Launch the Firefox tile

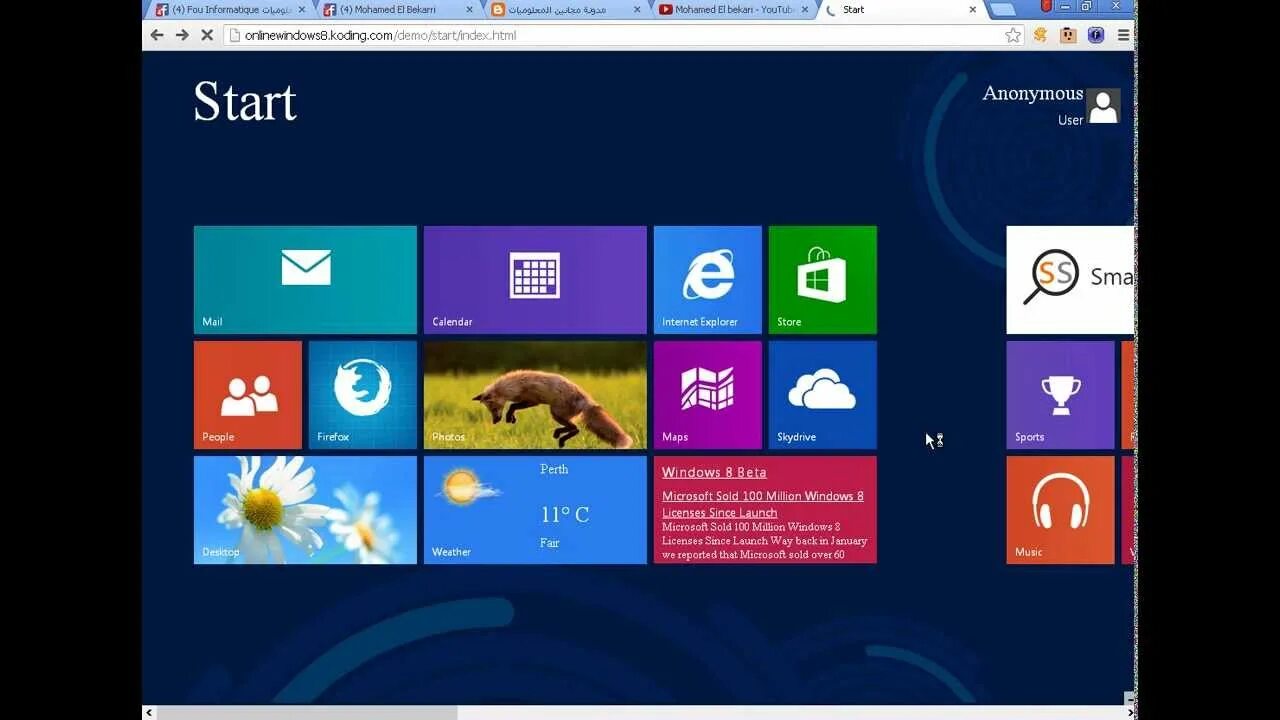(363, 395)
